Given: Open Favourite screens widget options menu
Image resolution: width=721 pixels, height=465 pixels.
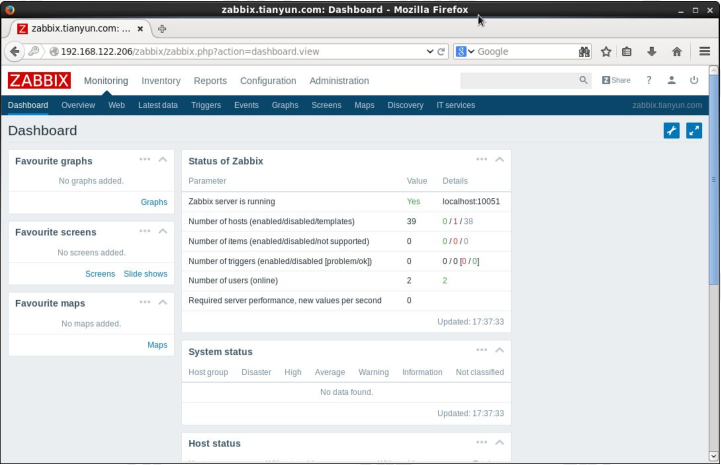Looking at the screenshot, I should point(145,231).
